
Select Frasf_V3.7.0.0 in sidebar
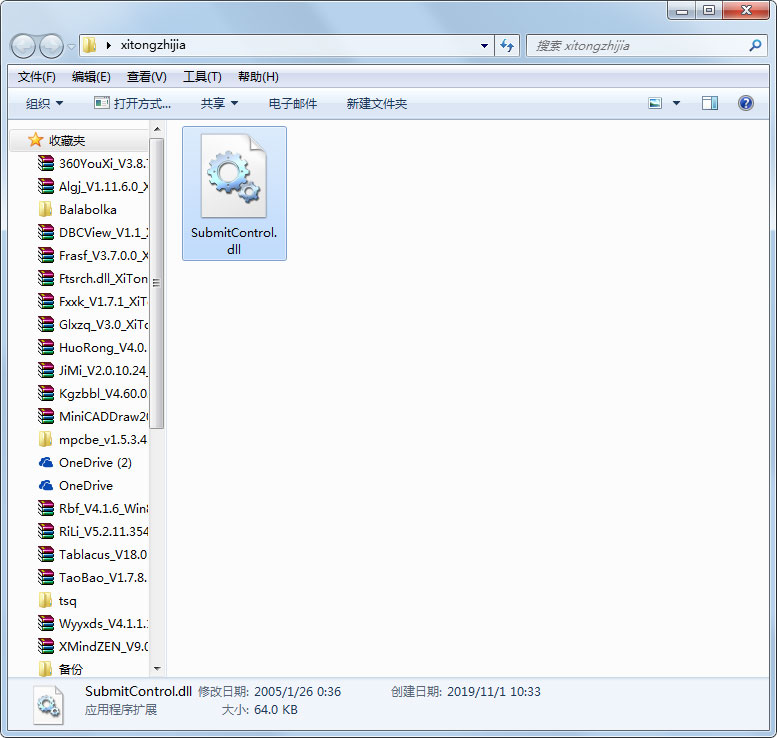point(93,256)
